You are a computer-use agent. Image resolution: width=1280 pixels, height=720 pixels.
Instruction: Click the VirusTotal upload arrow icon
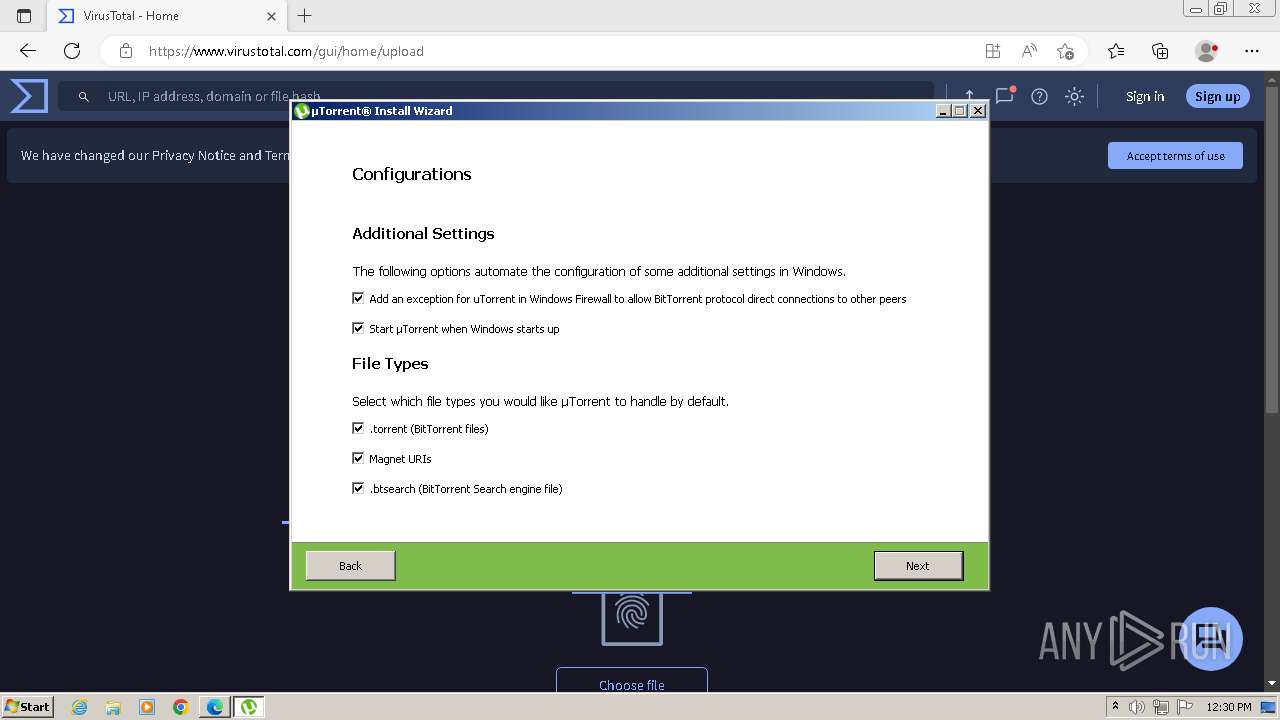tap(969, 96)
